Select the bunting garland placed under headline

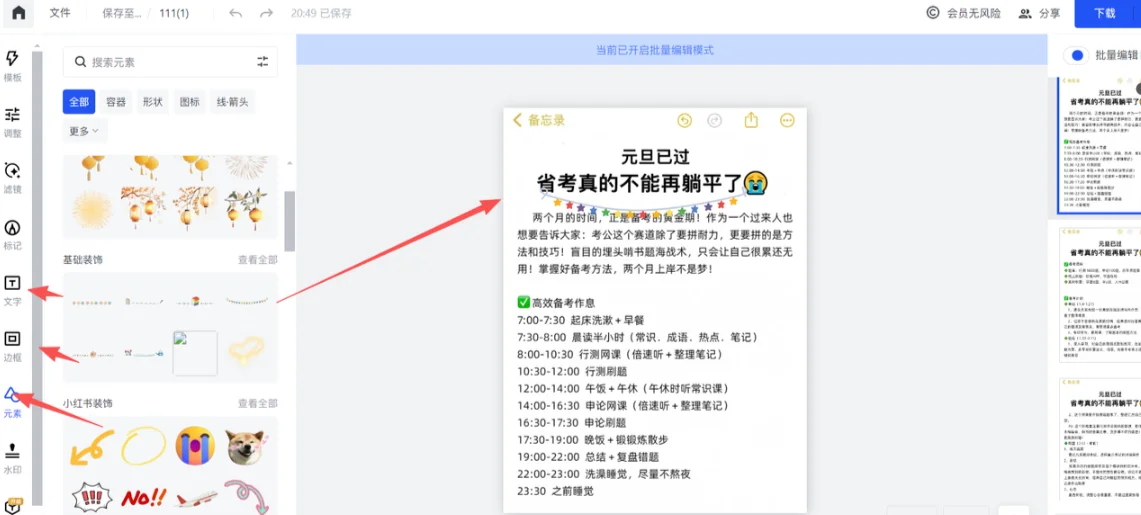pos(645,206)
